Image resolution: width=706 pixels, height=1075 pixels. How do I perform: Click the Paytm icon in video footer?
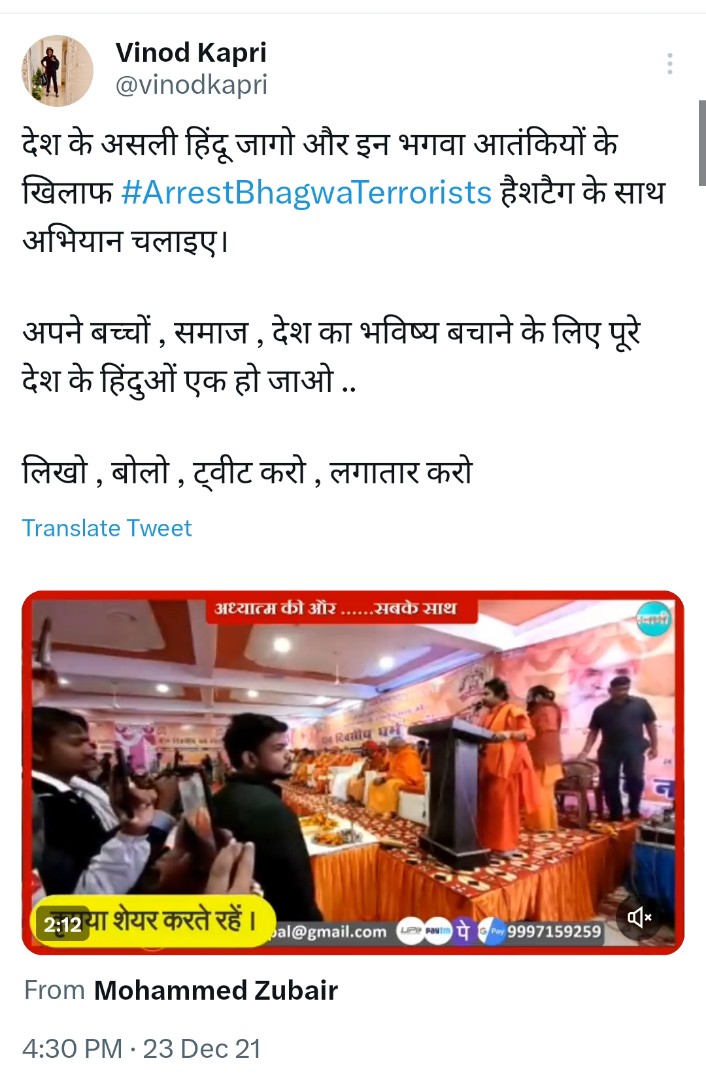coord(437,932)
